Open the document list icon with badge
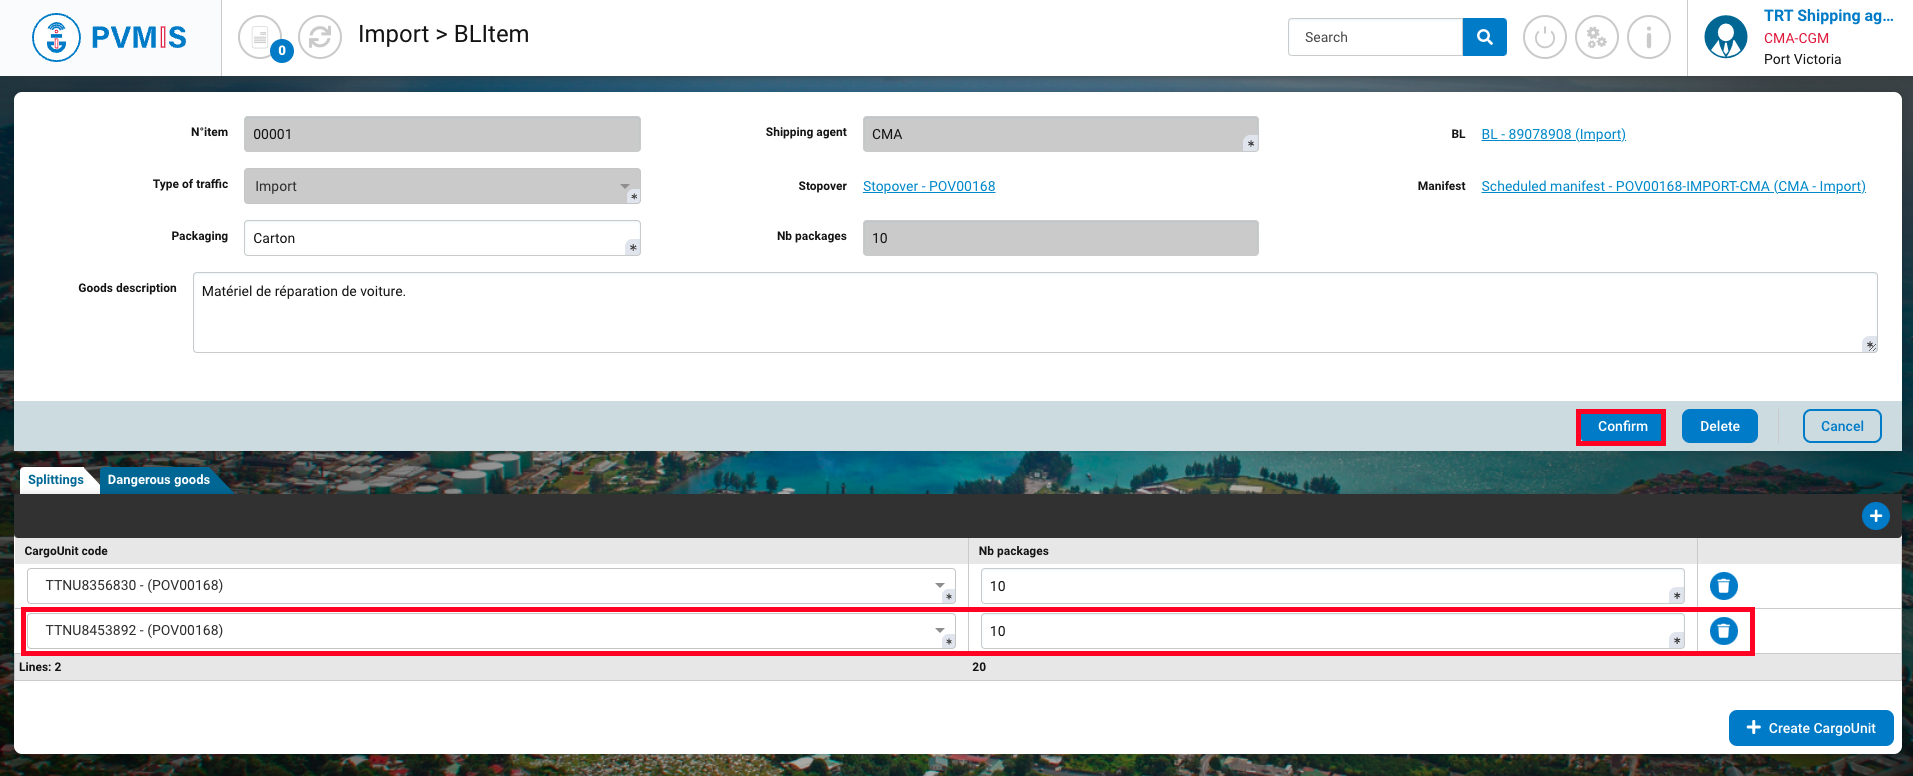Screen dimensions: 1913x776 point(261,38)
